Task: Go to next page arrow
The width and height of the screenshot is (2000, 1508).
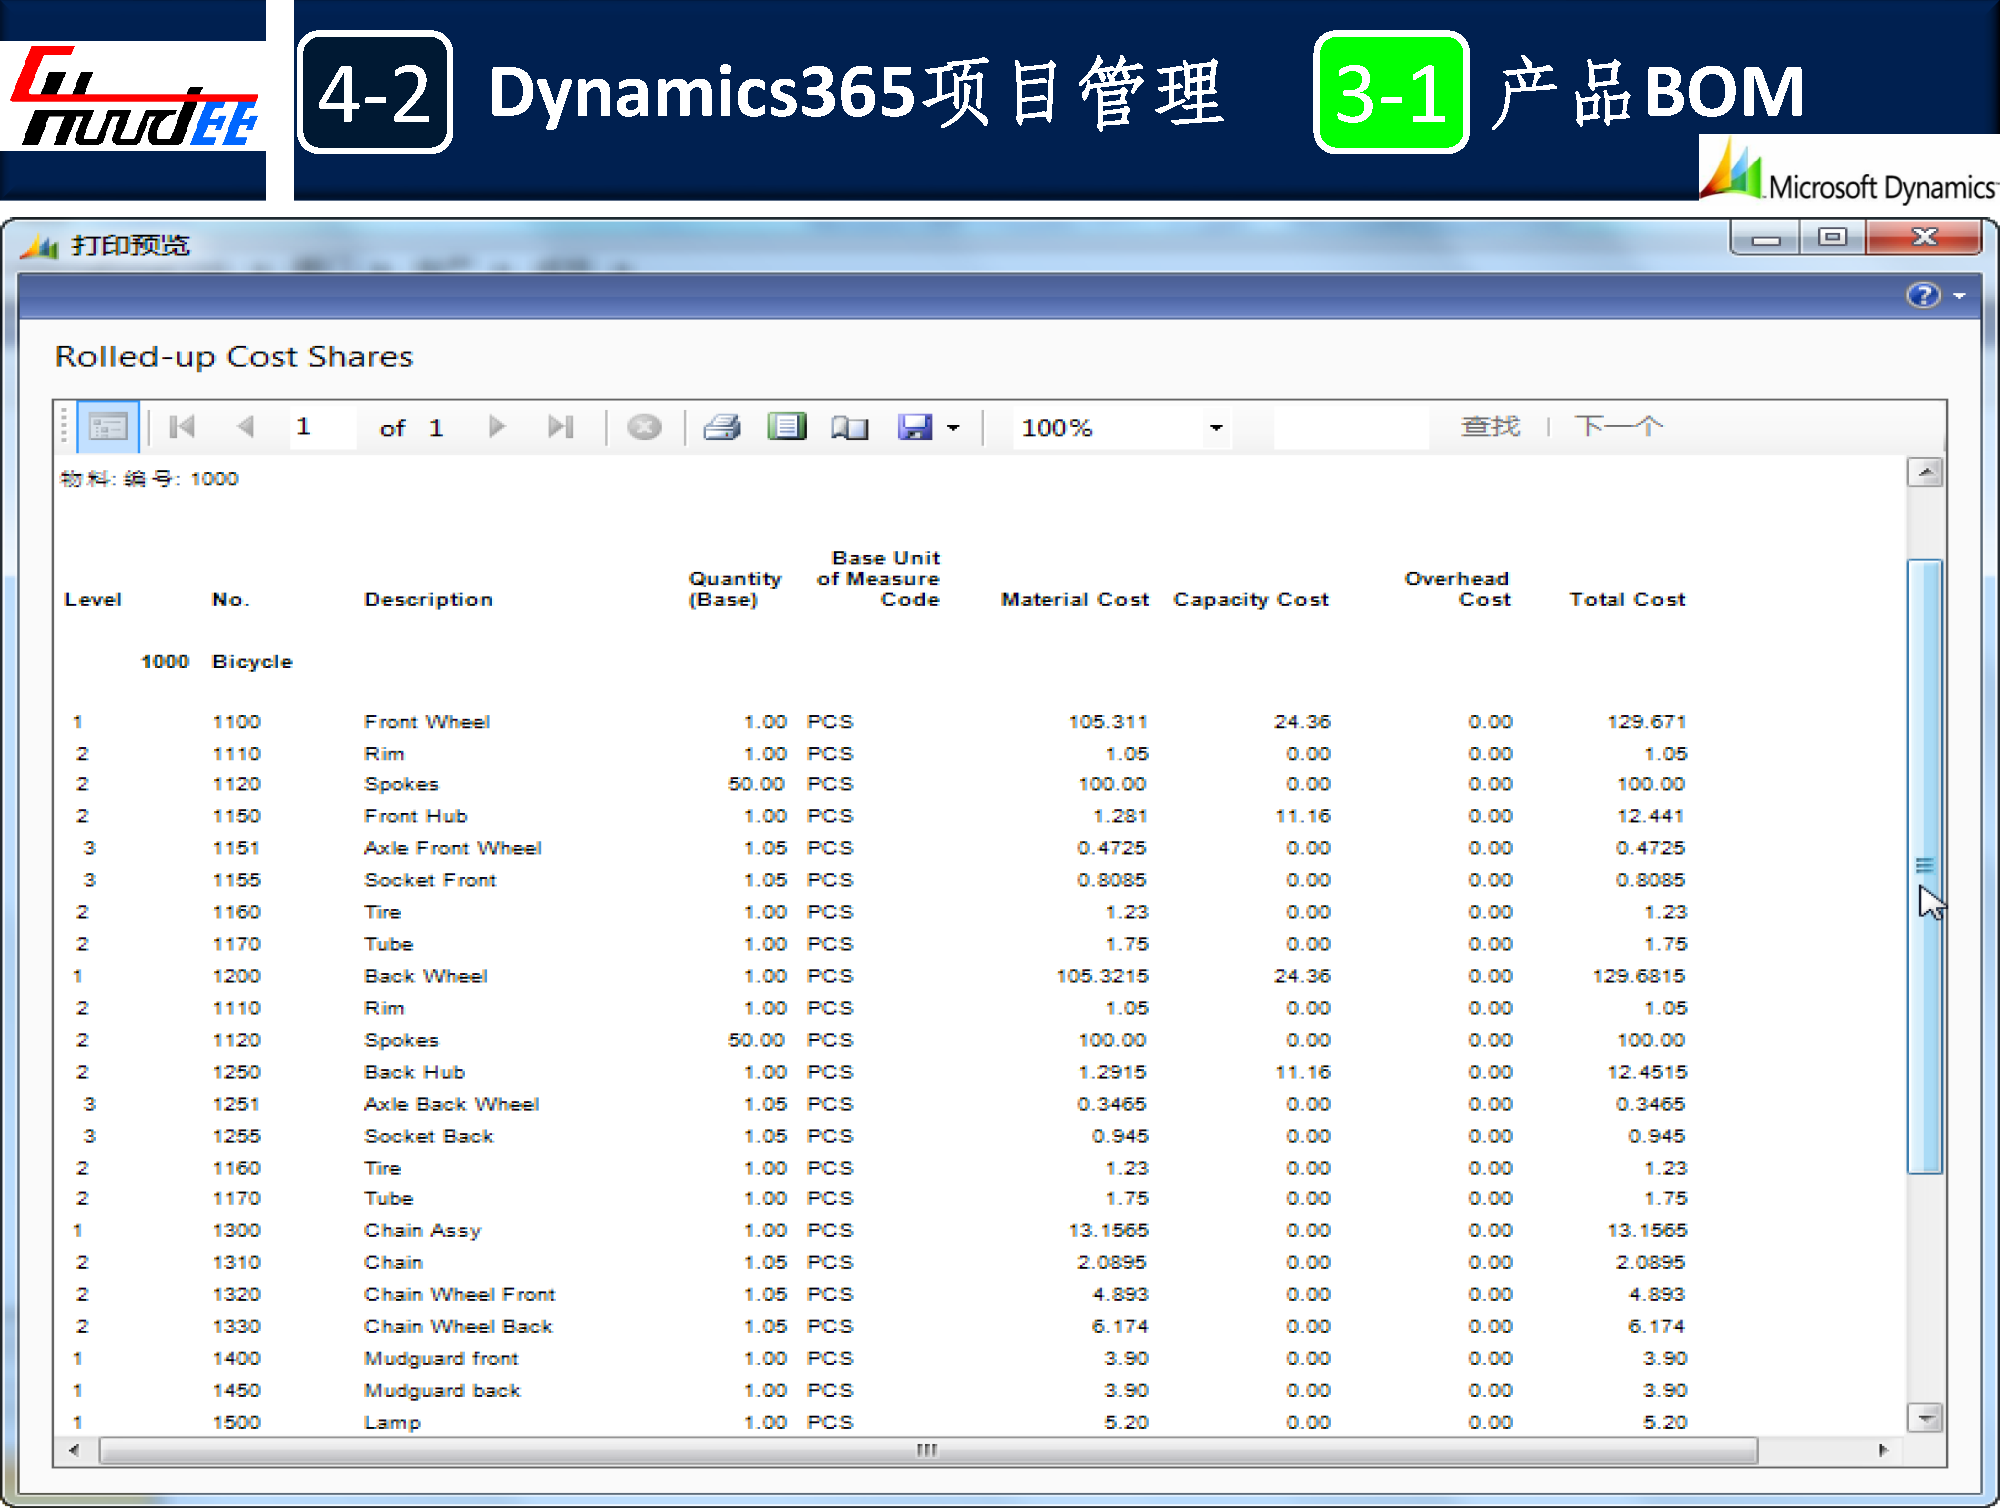Action: [497, 427]
